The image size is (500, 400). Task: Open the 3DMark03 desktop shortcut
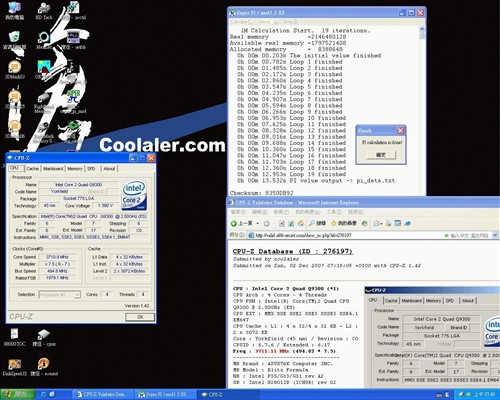click(15, 70)
